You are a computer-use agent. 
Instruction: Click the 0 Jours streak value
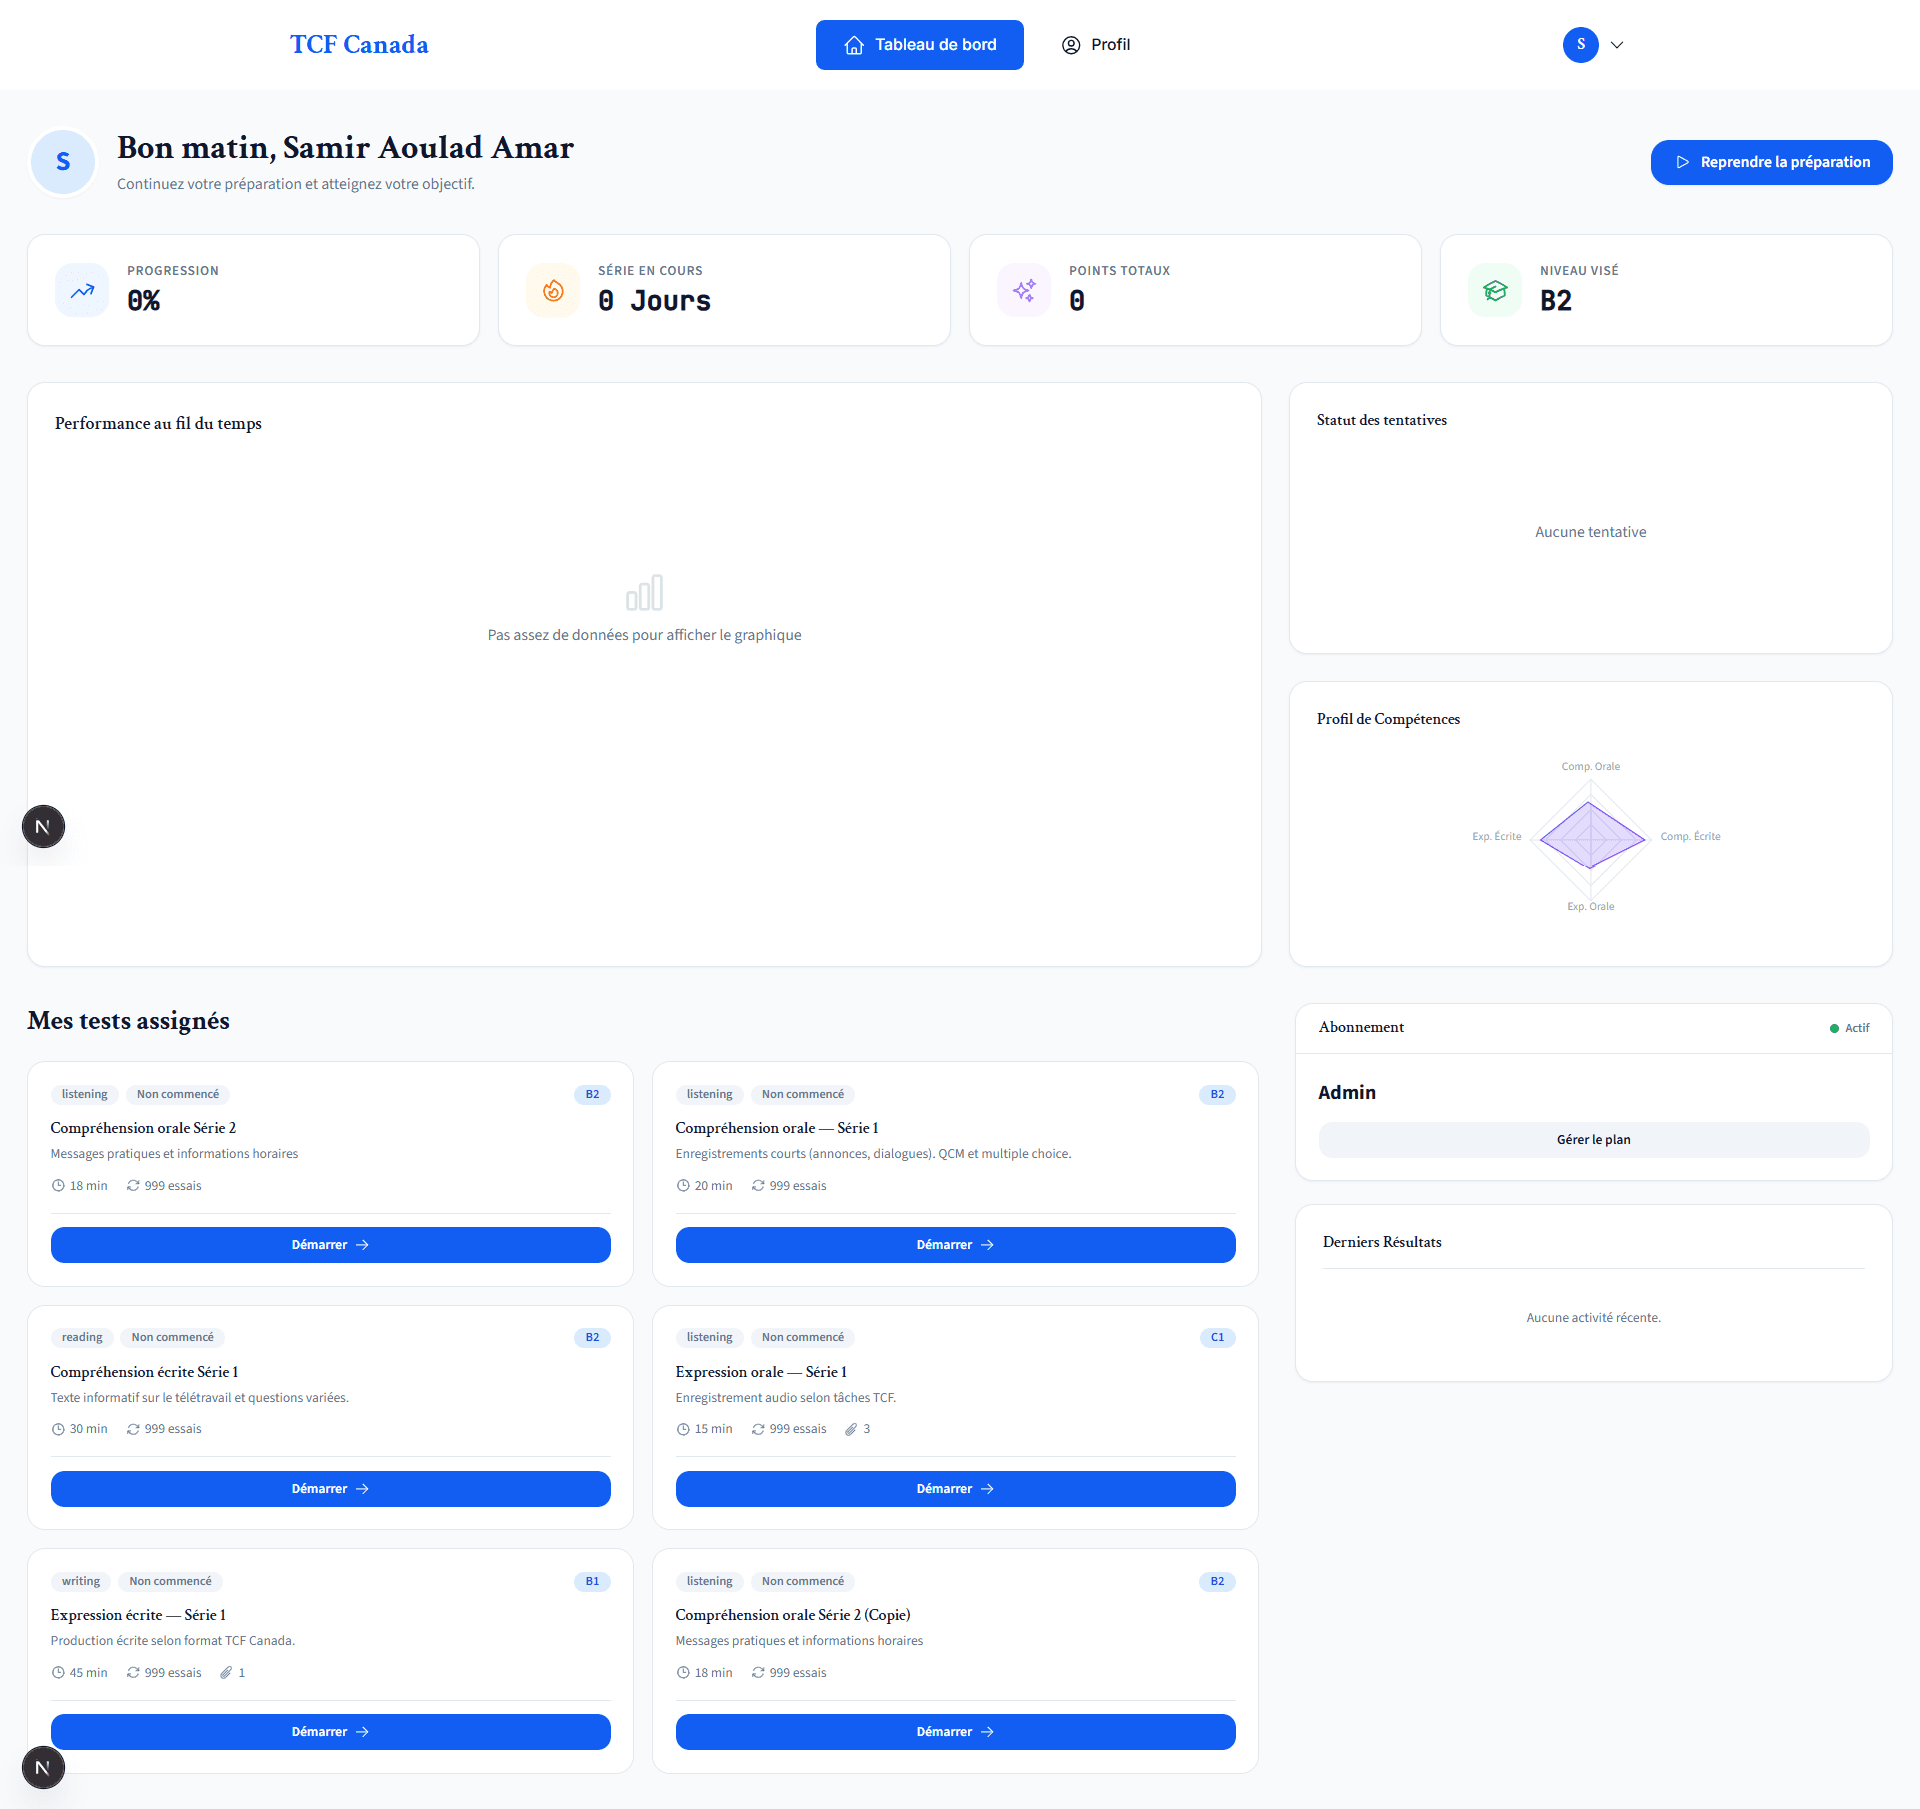click(654, 301)
